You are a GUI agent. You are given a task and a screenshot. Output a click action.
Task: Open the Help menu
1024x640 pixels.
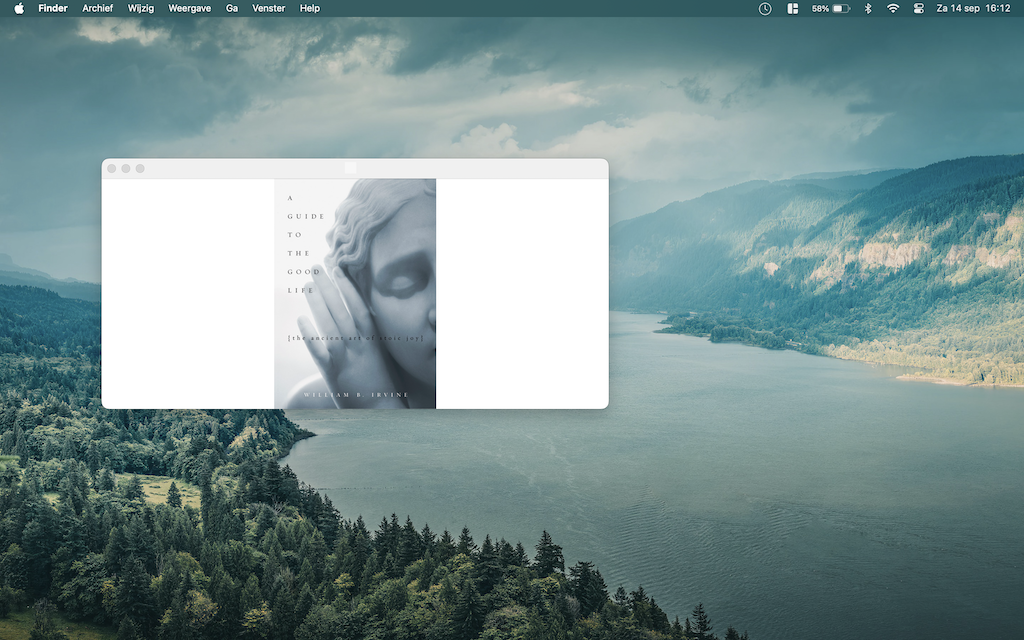310,8
